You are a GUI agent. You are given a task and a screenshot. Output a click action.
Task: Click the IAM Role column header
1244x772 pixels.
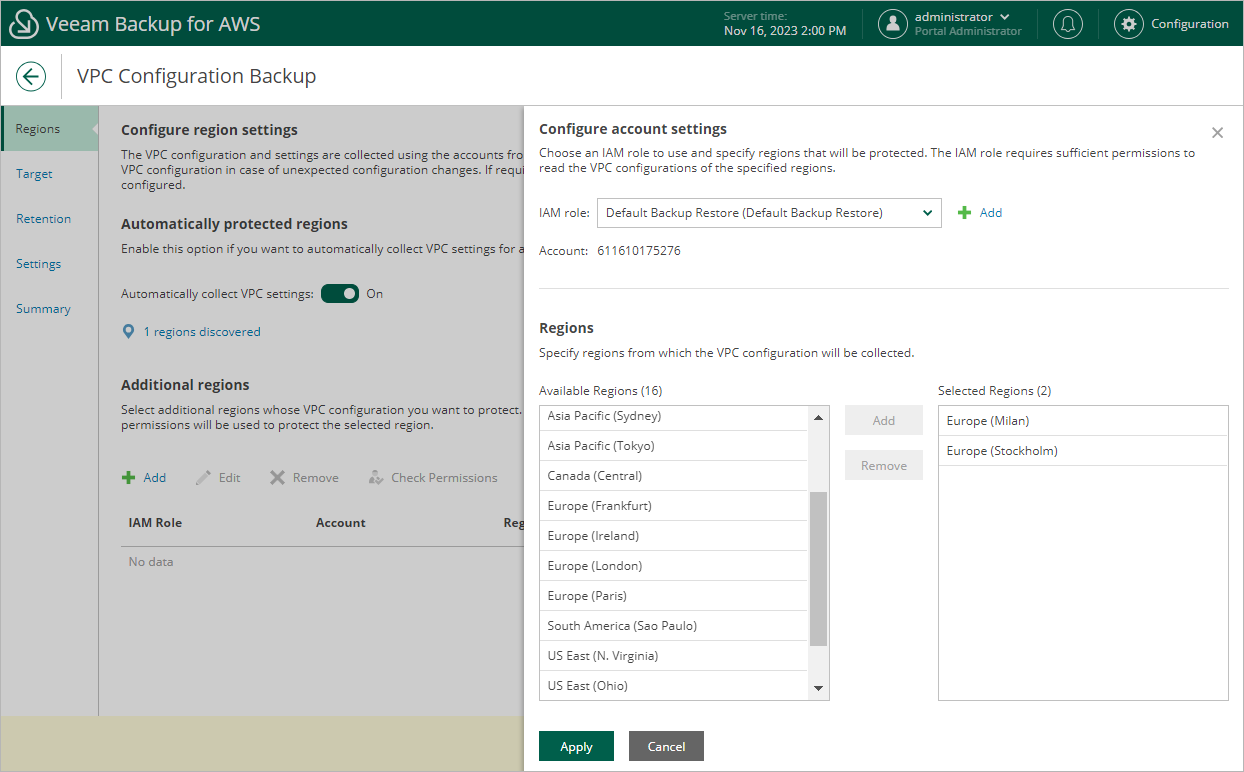(155, 523)
